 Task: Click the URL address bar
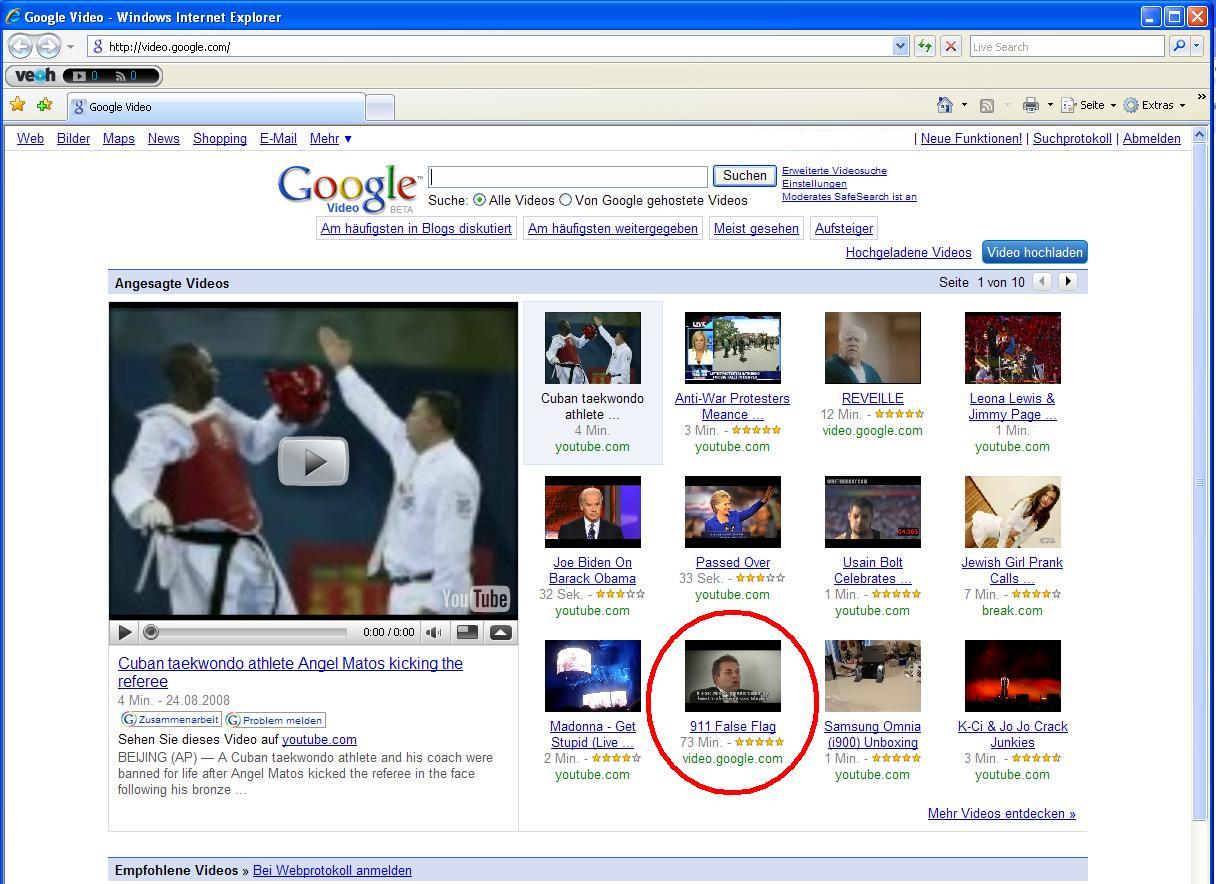pos(490,46)
